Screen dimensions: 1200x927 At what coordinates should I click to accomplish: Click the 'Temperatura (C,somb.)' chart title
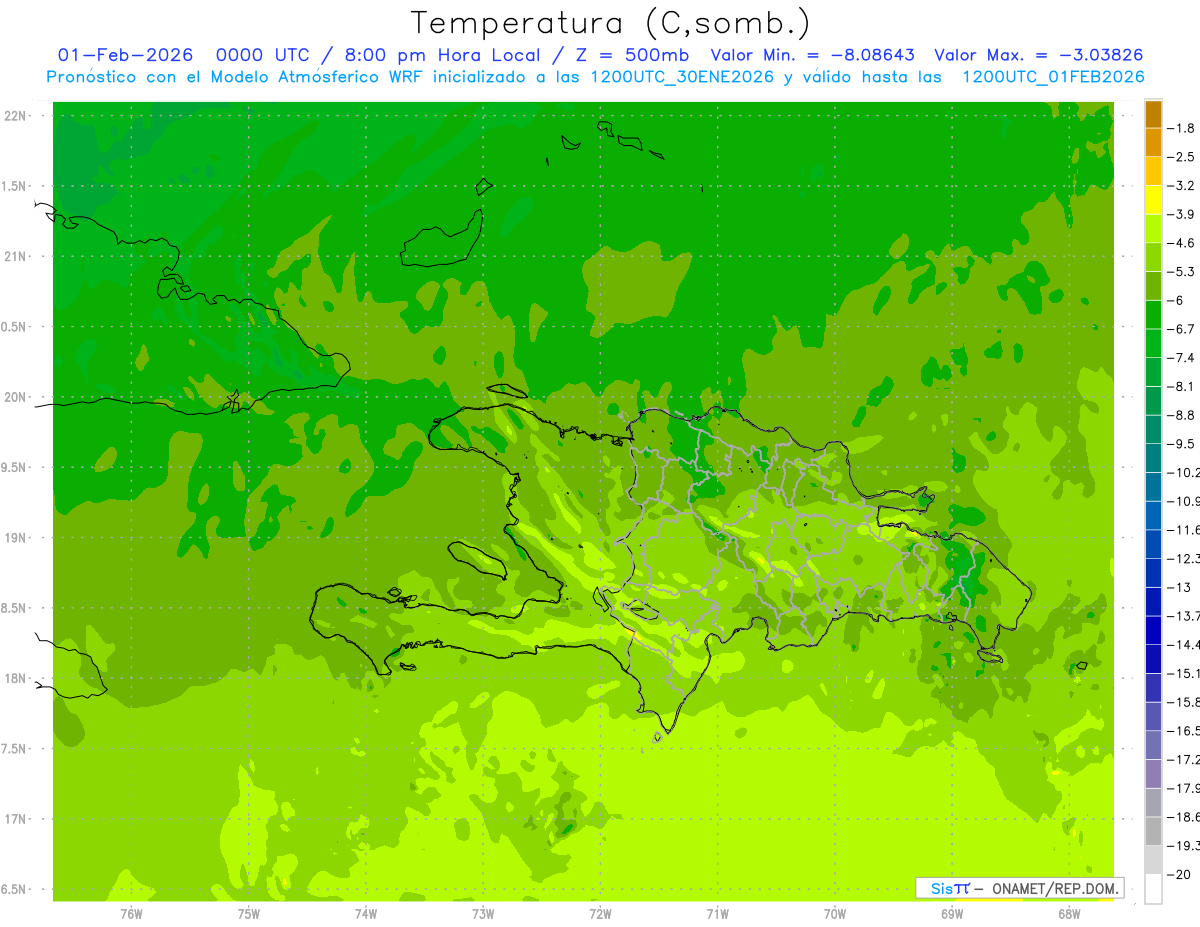pos(610,24)
